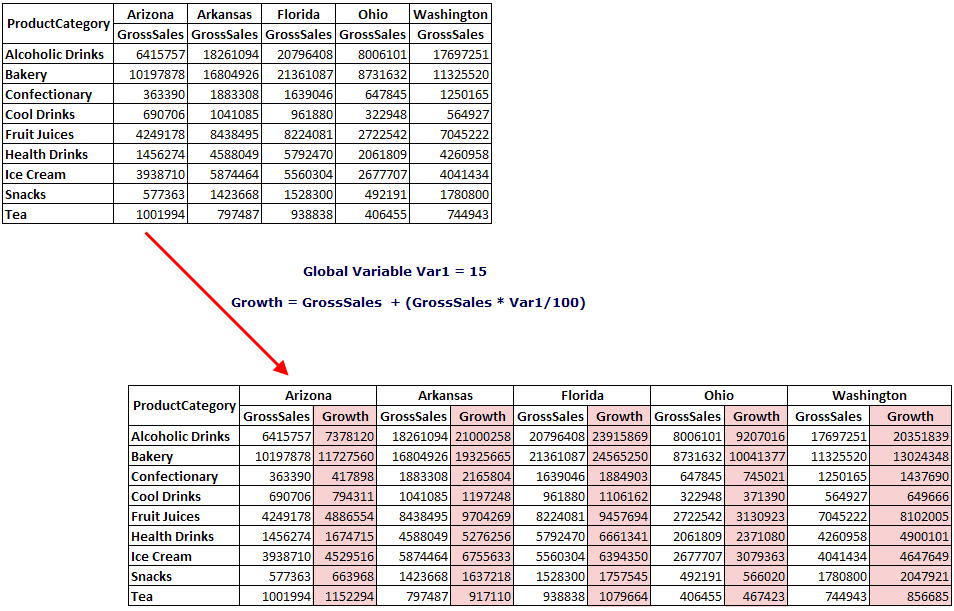Click the ProductCategory header in the top table
Image resolution: width=954 pixels, height=611 pixels.
point(58,24)
